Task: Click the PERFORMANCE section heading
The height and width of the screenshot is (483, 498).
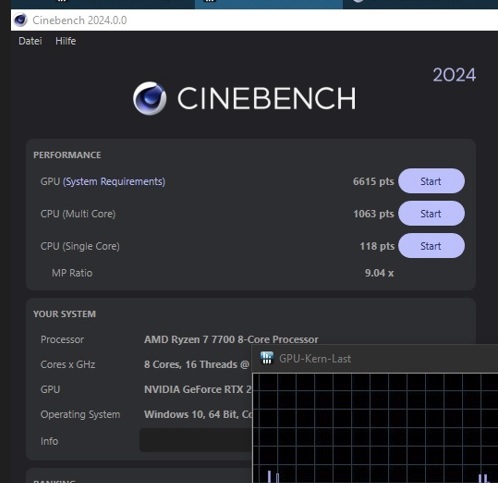Action: click(x=67, y=155)
